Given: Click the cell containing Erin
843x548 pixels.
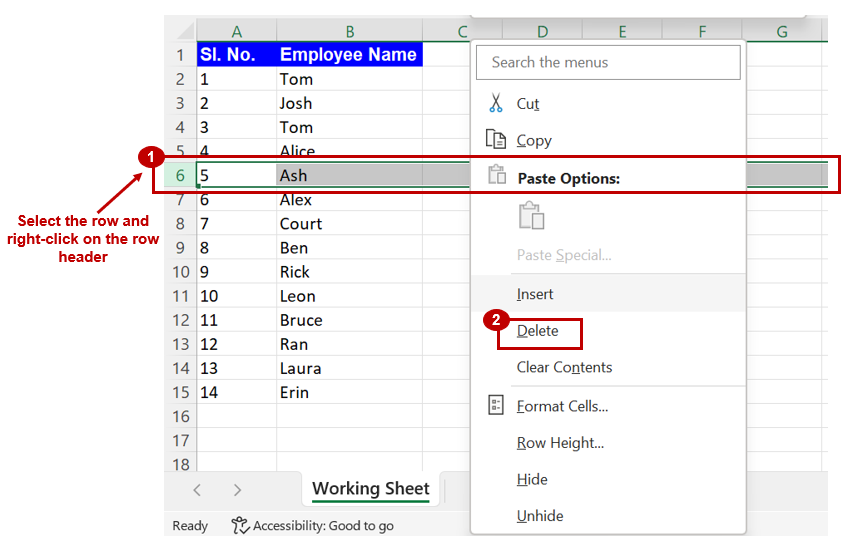Looking at the screenshot, I should pos(349,392).
